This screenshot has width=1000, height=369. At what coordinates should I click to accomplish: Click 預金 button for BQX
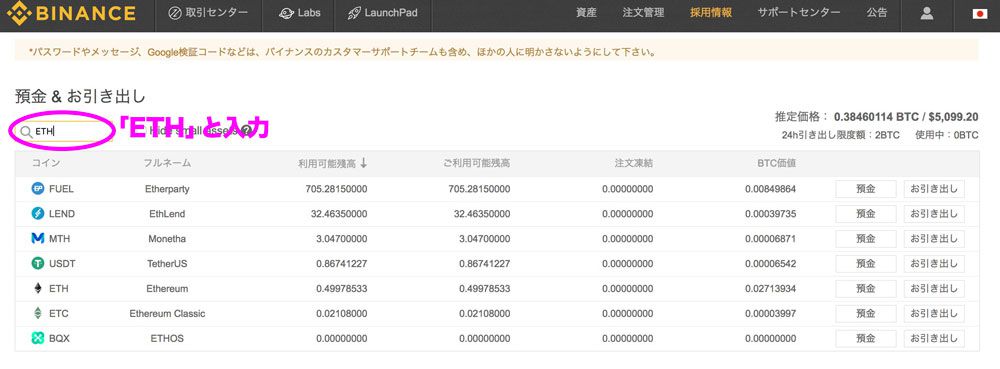(865, 338)
